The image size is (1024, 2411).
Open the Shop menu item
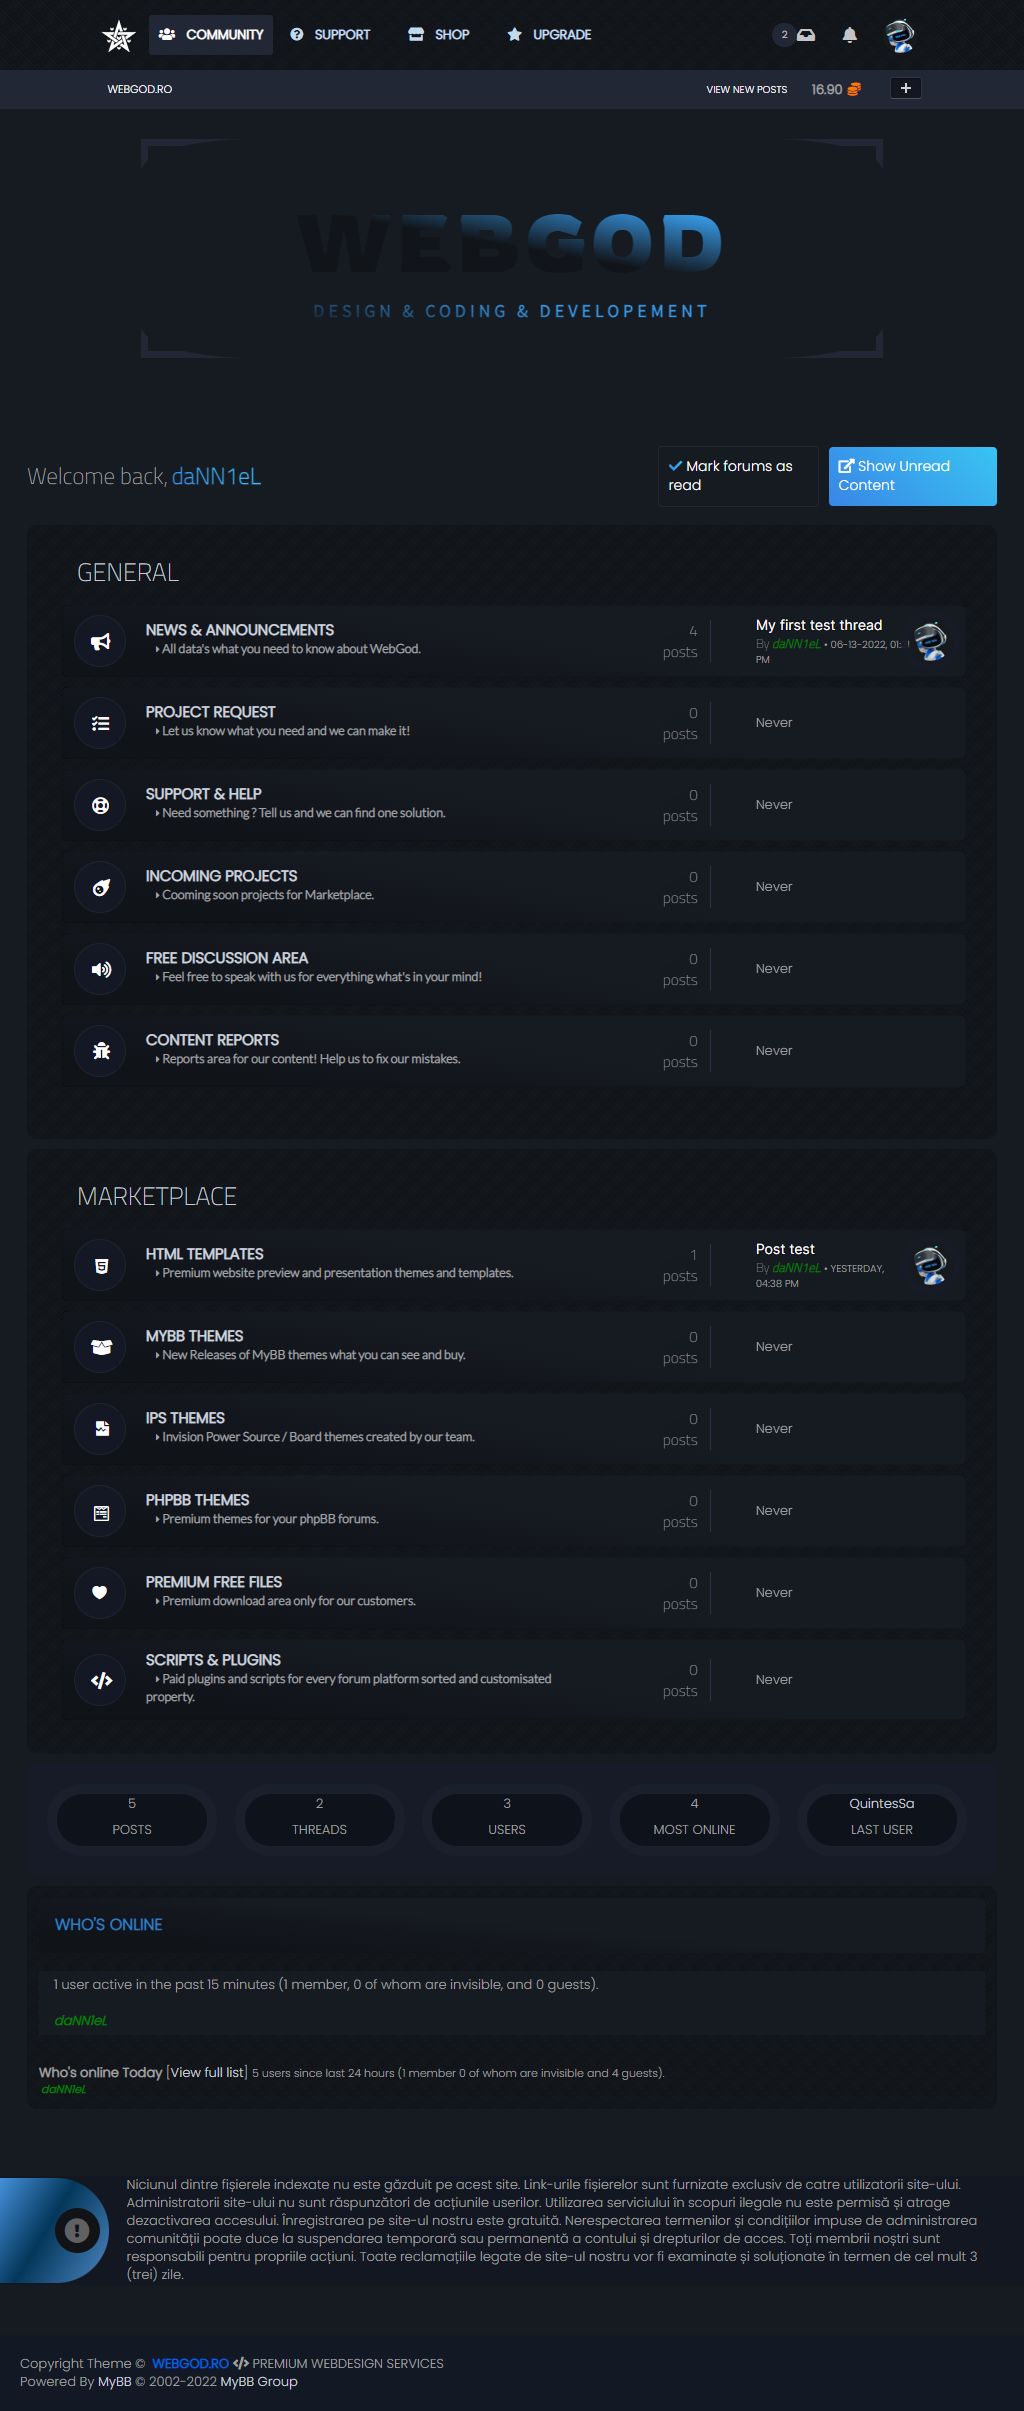point(439,35)
